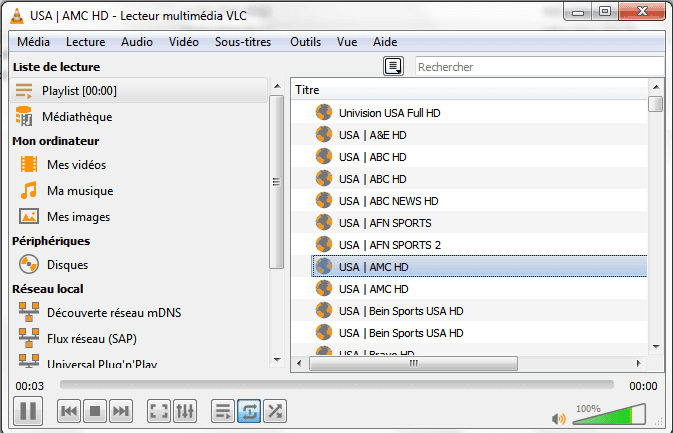Click the playlist horizontal scrollbar thumb
The width and height of the screenshot is (673, 433).
click(413, 363)
